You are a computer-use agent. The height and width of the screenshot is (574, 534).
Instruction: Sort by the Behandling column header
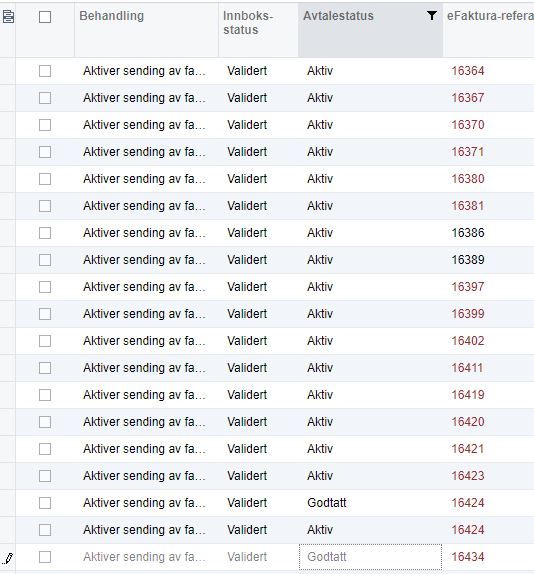[111, 16]
